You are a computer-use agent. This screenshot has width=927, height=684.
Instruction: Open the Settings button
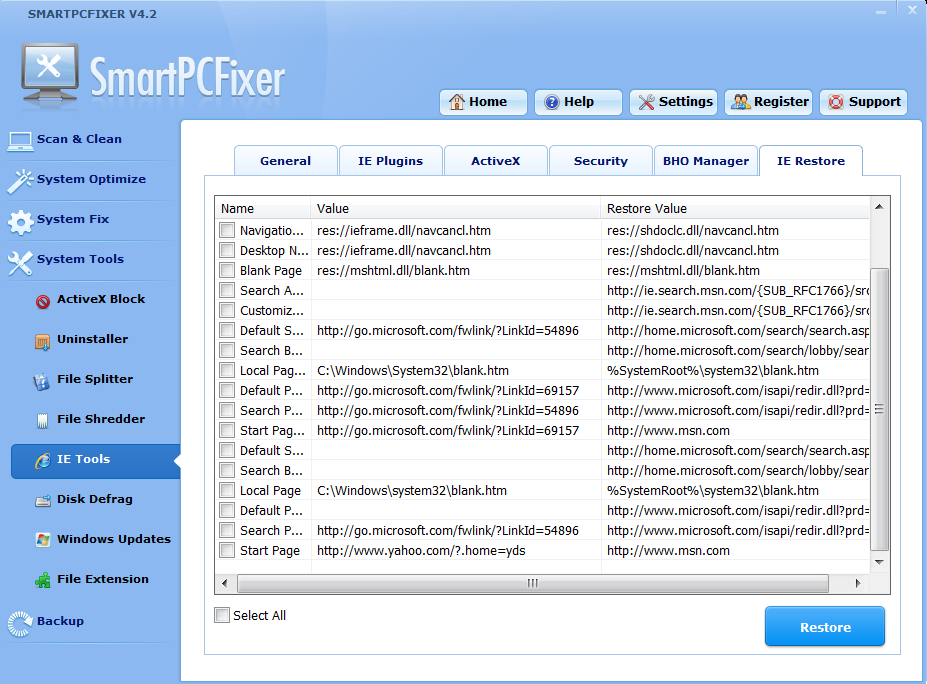point(673,102)
